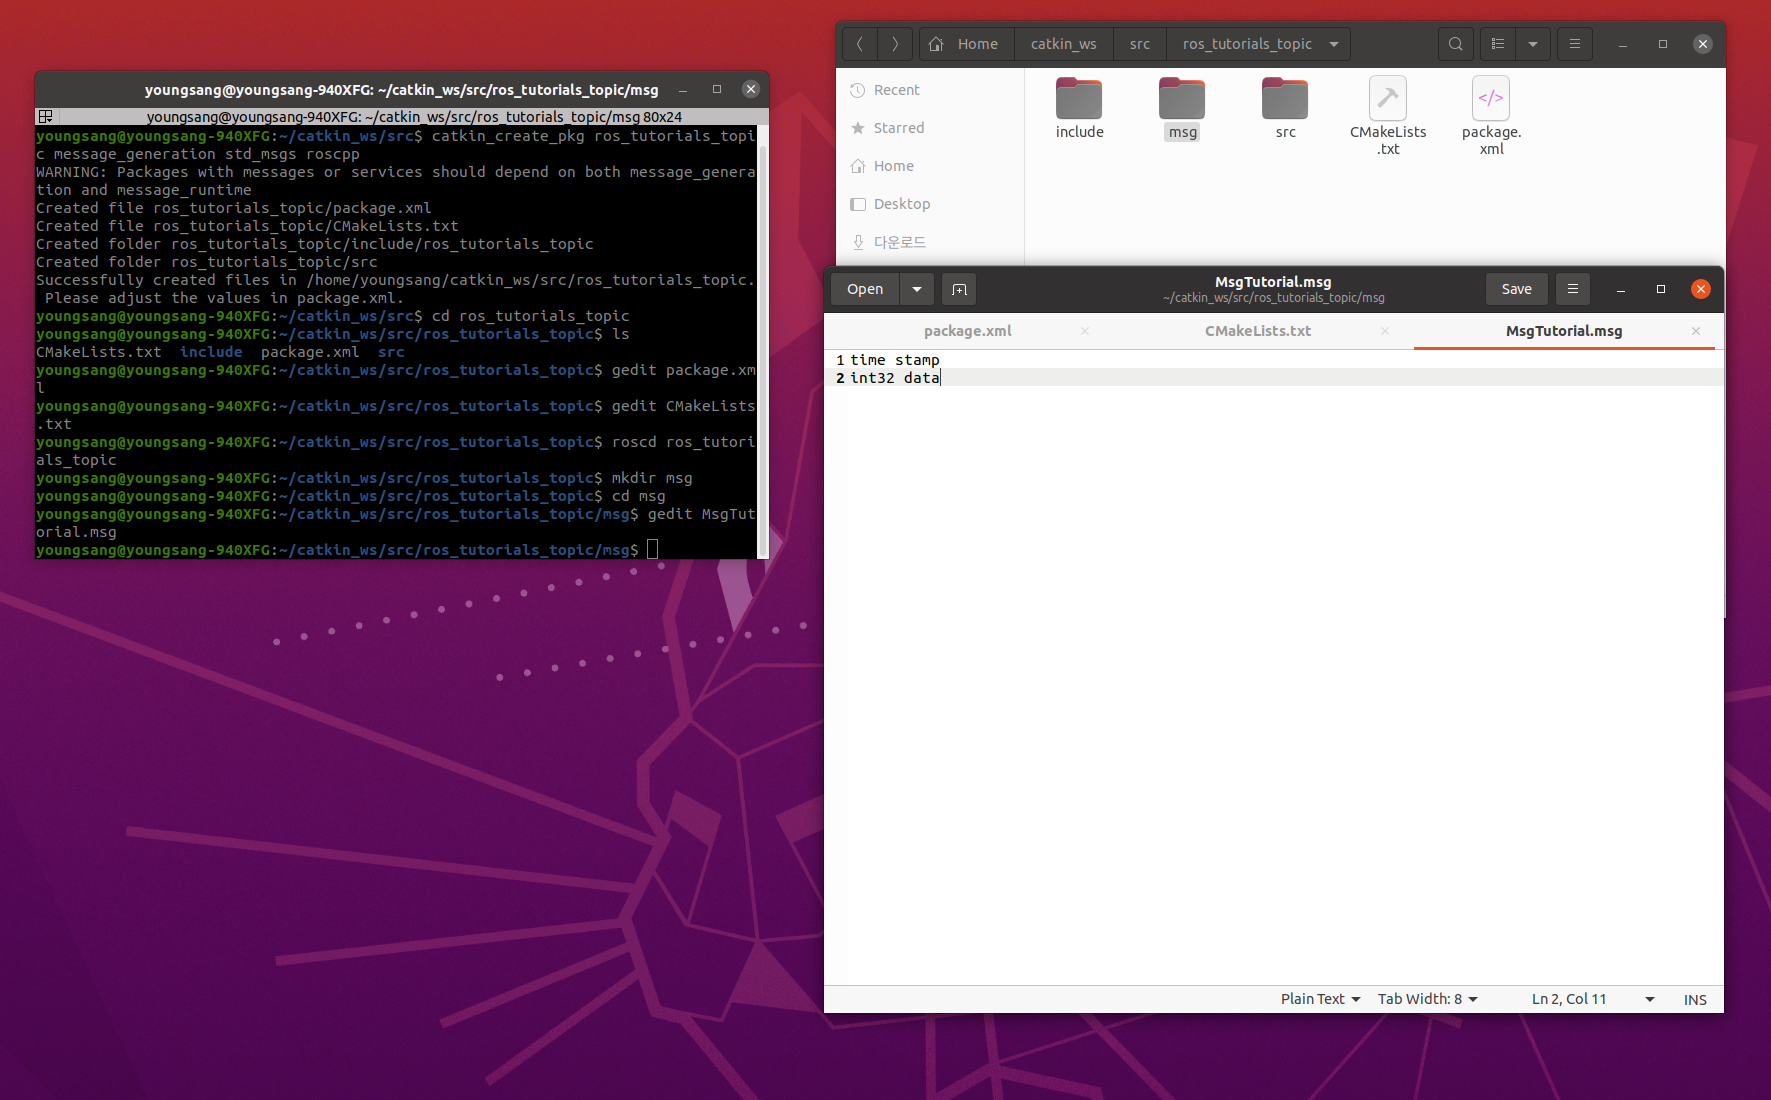Close the CMakeLists.txt tab

[1385, 331]
